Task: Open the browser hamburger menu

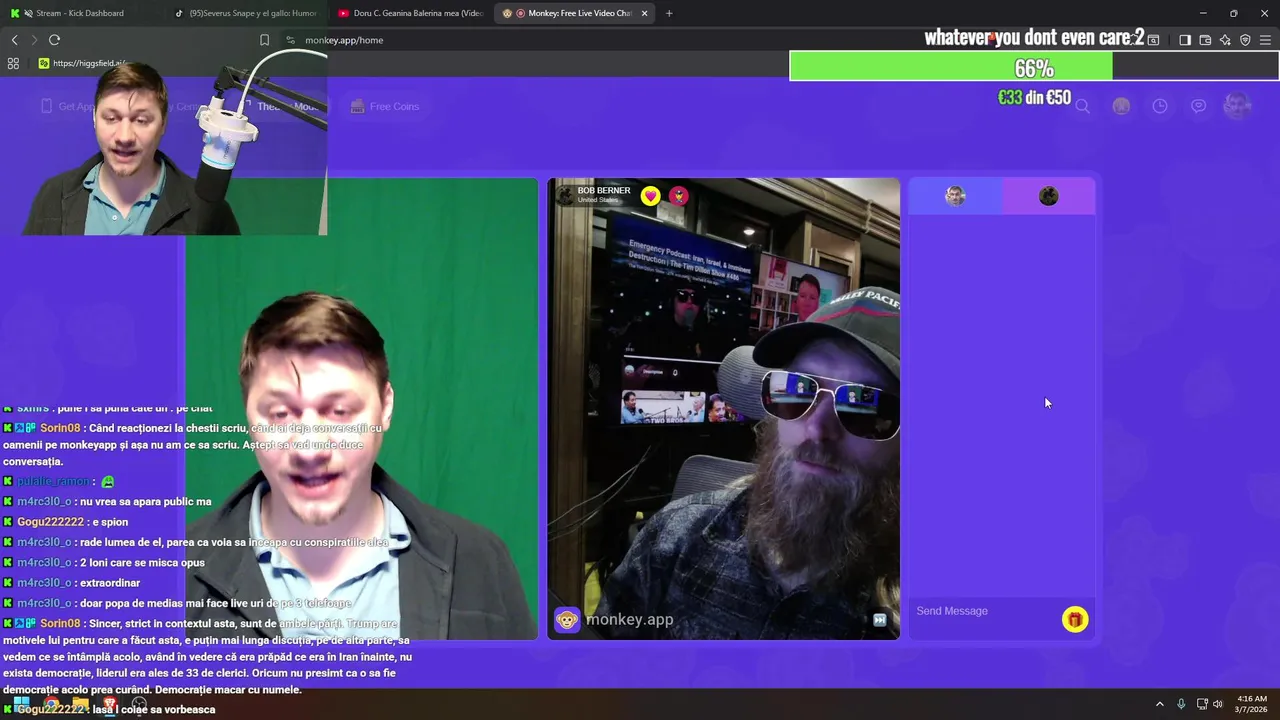Action: [x=1265, y=40]
